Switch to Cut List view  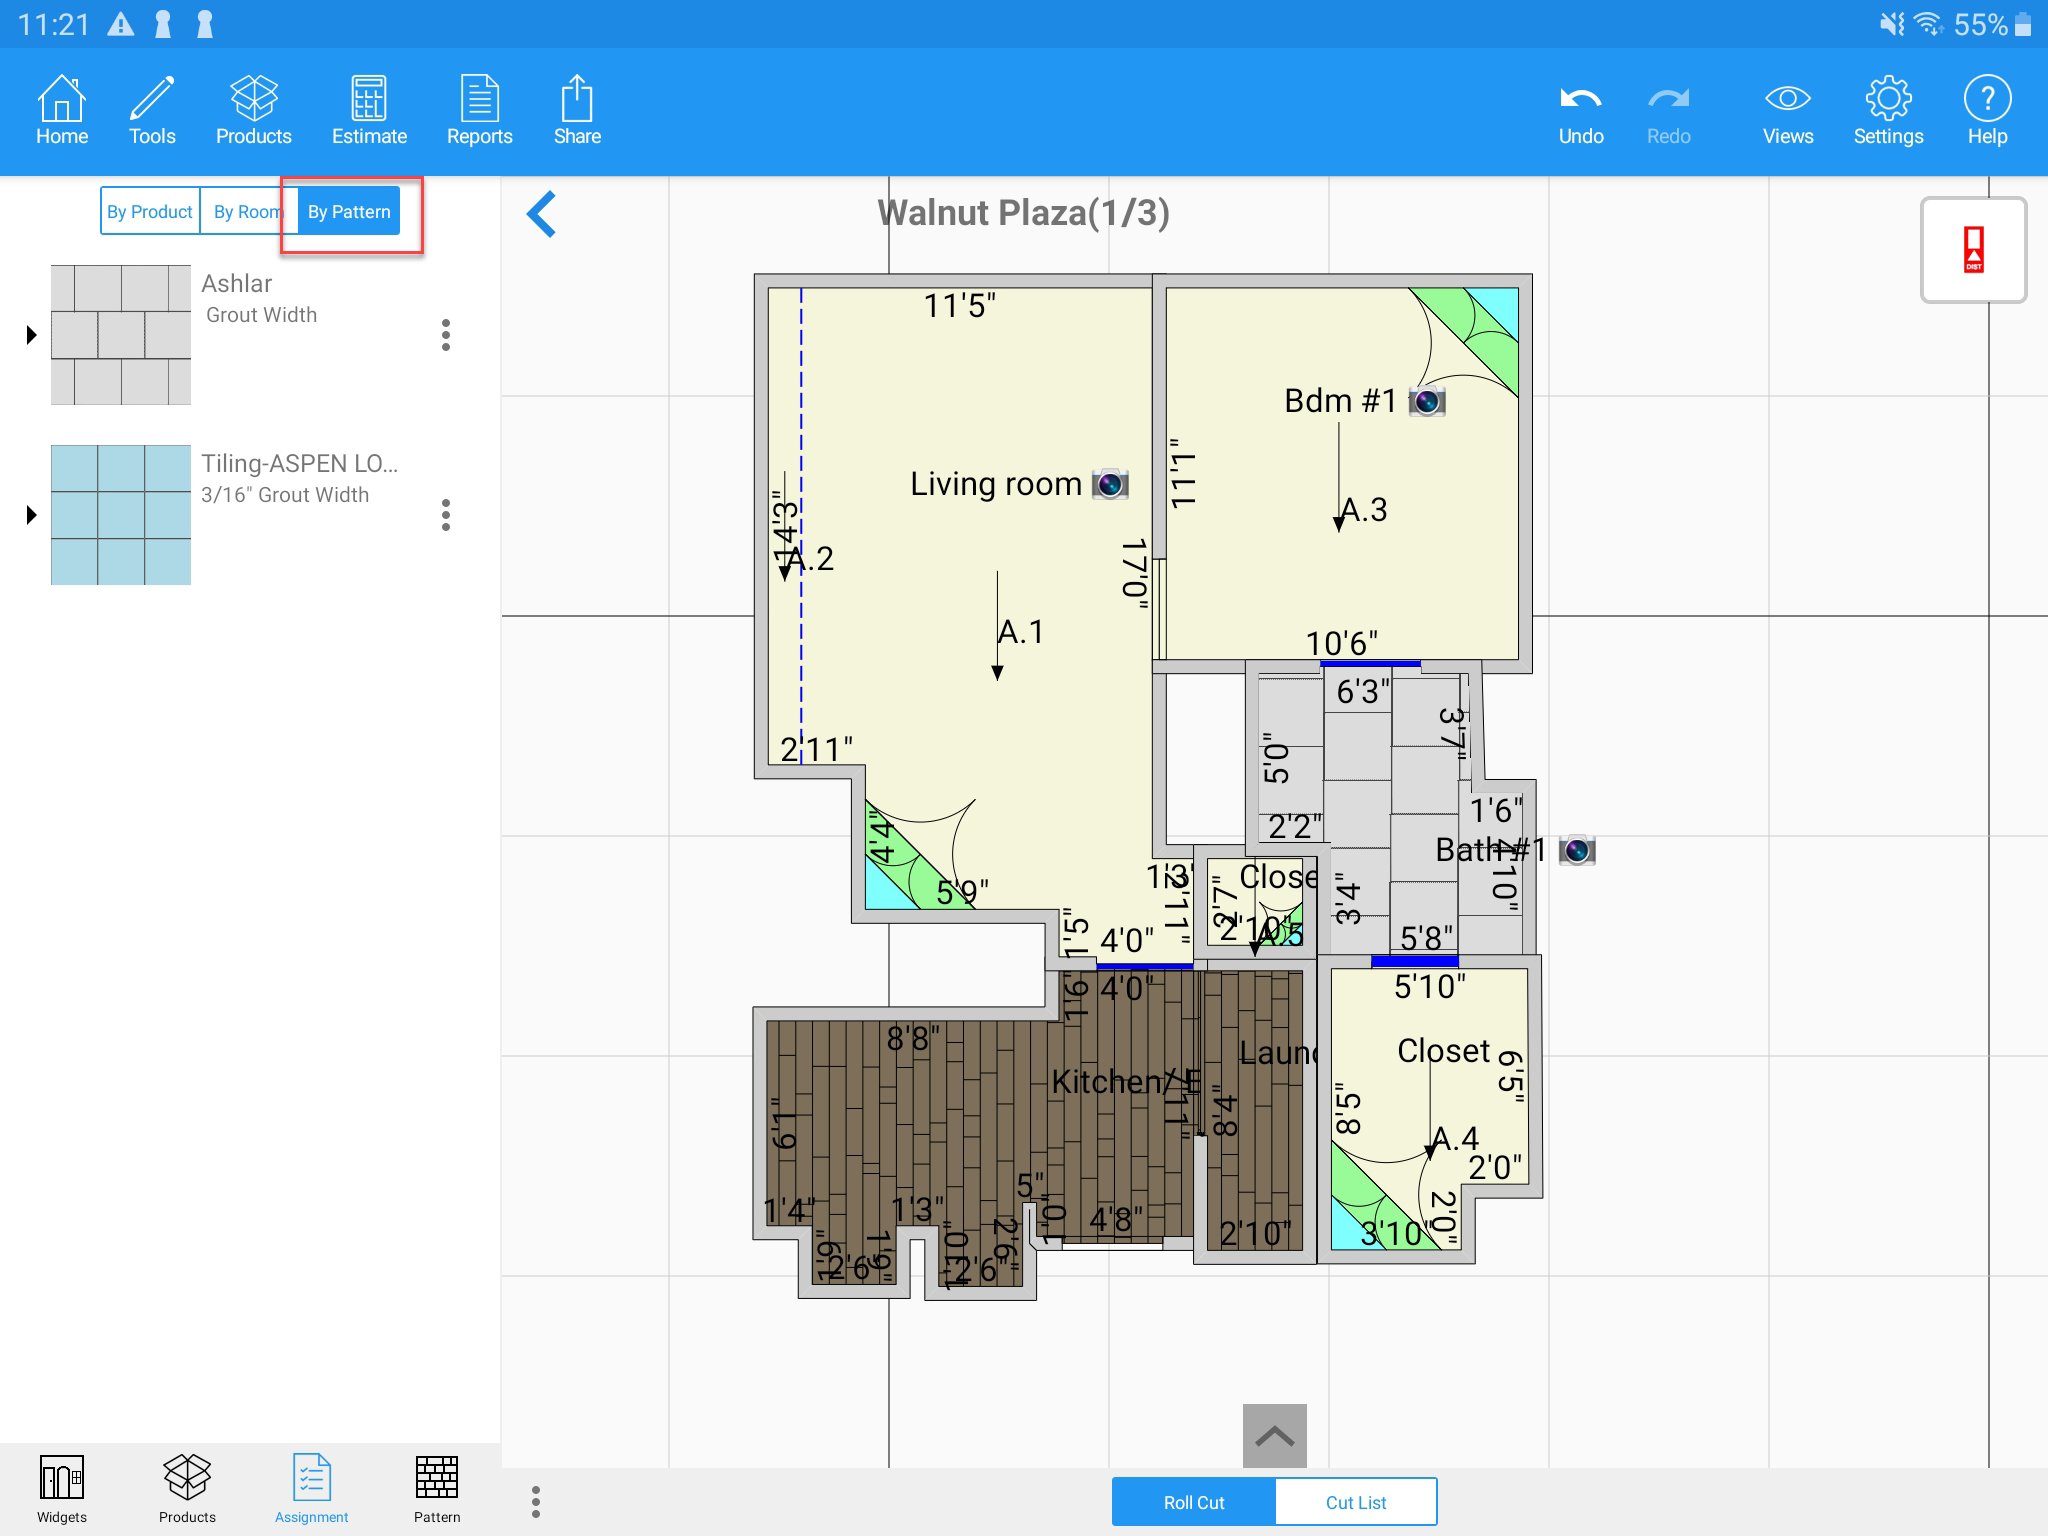pos(1355,1502)
